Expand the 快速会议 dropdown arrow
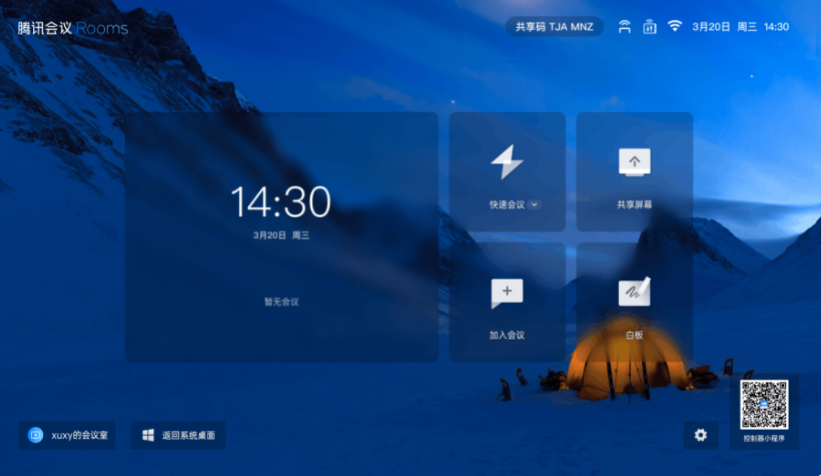 pyautogui.click(x=535, y=205)
